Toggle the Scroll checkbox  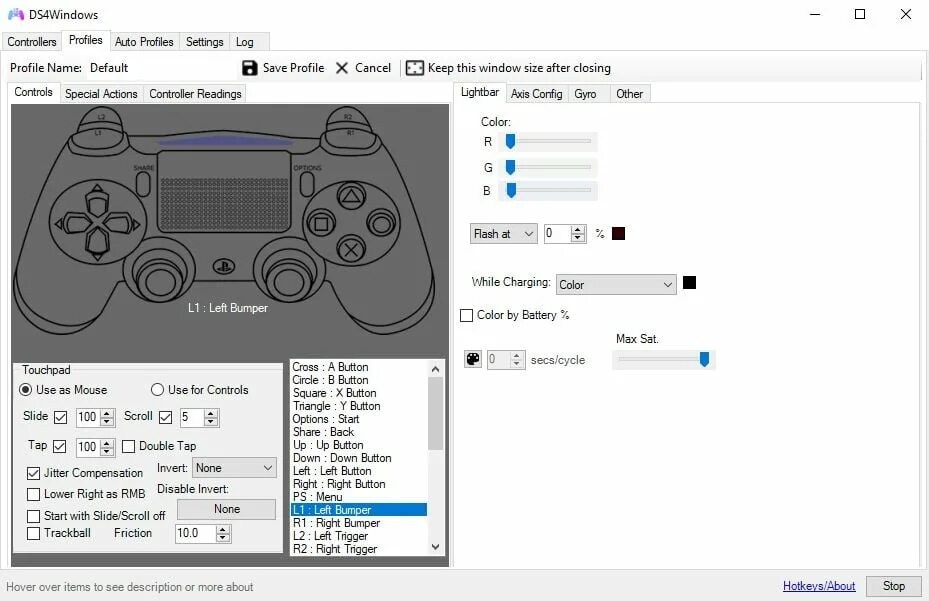165,417
